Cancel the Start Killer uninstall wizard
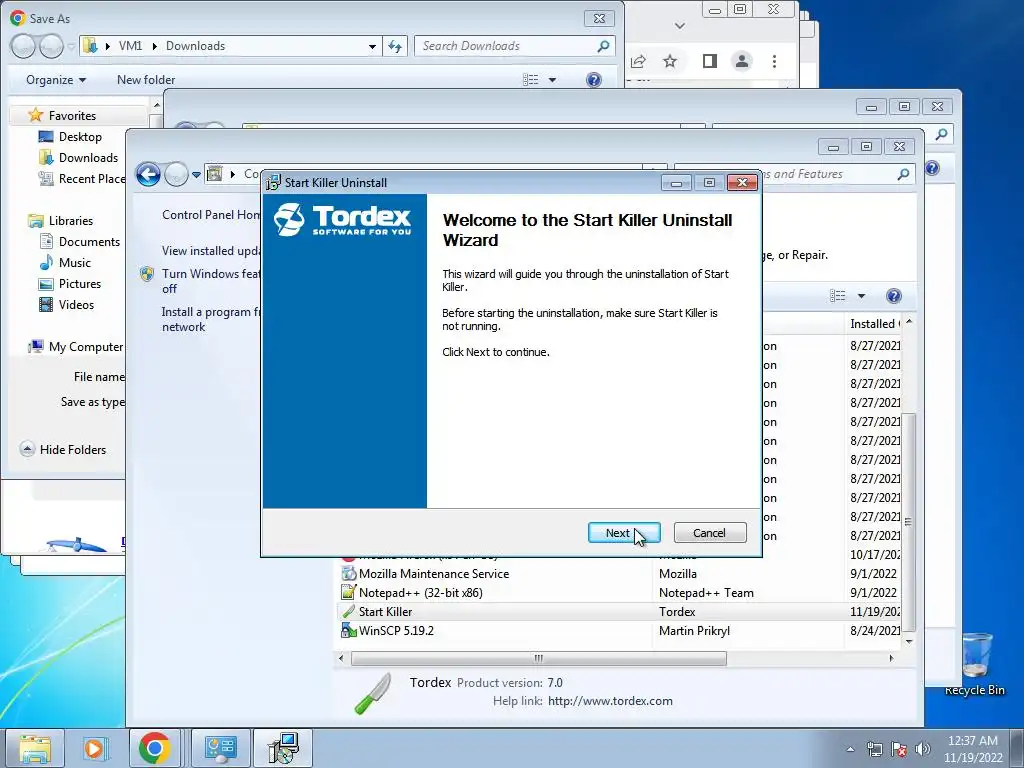Image resolution: width=1024 pixels, height=768 pixels. (709, 533)
